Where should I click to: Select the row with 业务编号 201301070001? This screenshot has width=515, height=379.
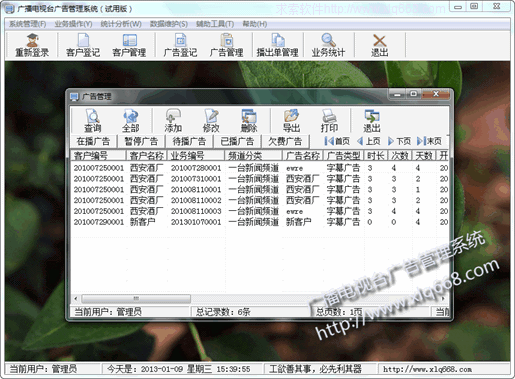tap(260, 222)
